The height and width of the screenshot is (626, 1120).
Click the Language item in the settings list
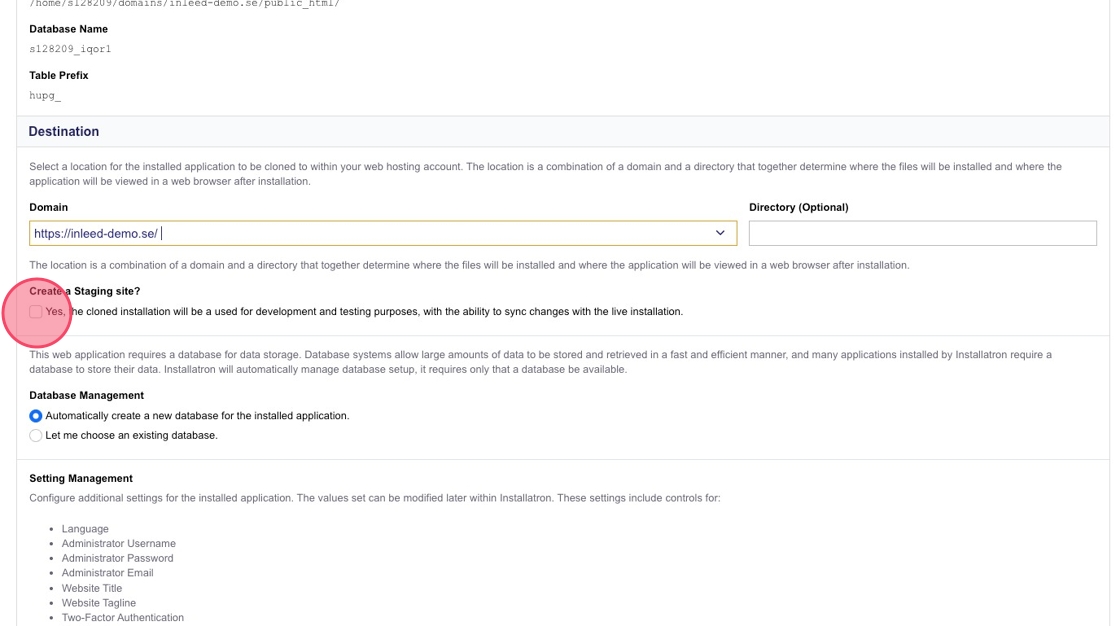[x=85, y=529]
